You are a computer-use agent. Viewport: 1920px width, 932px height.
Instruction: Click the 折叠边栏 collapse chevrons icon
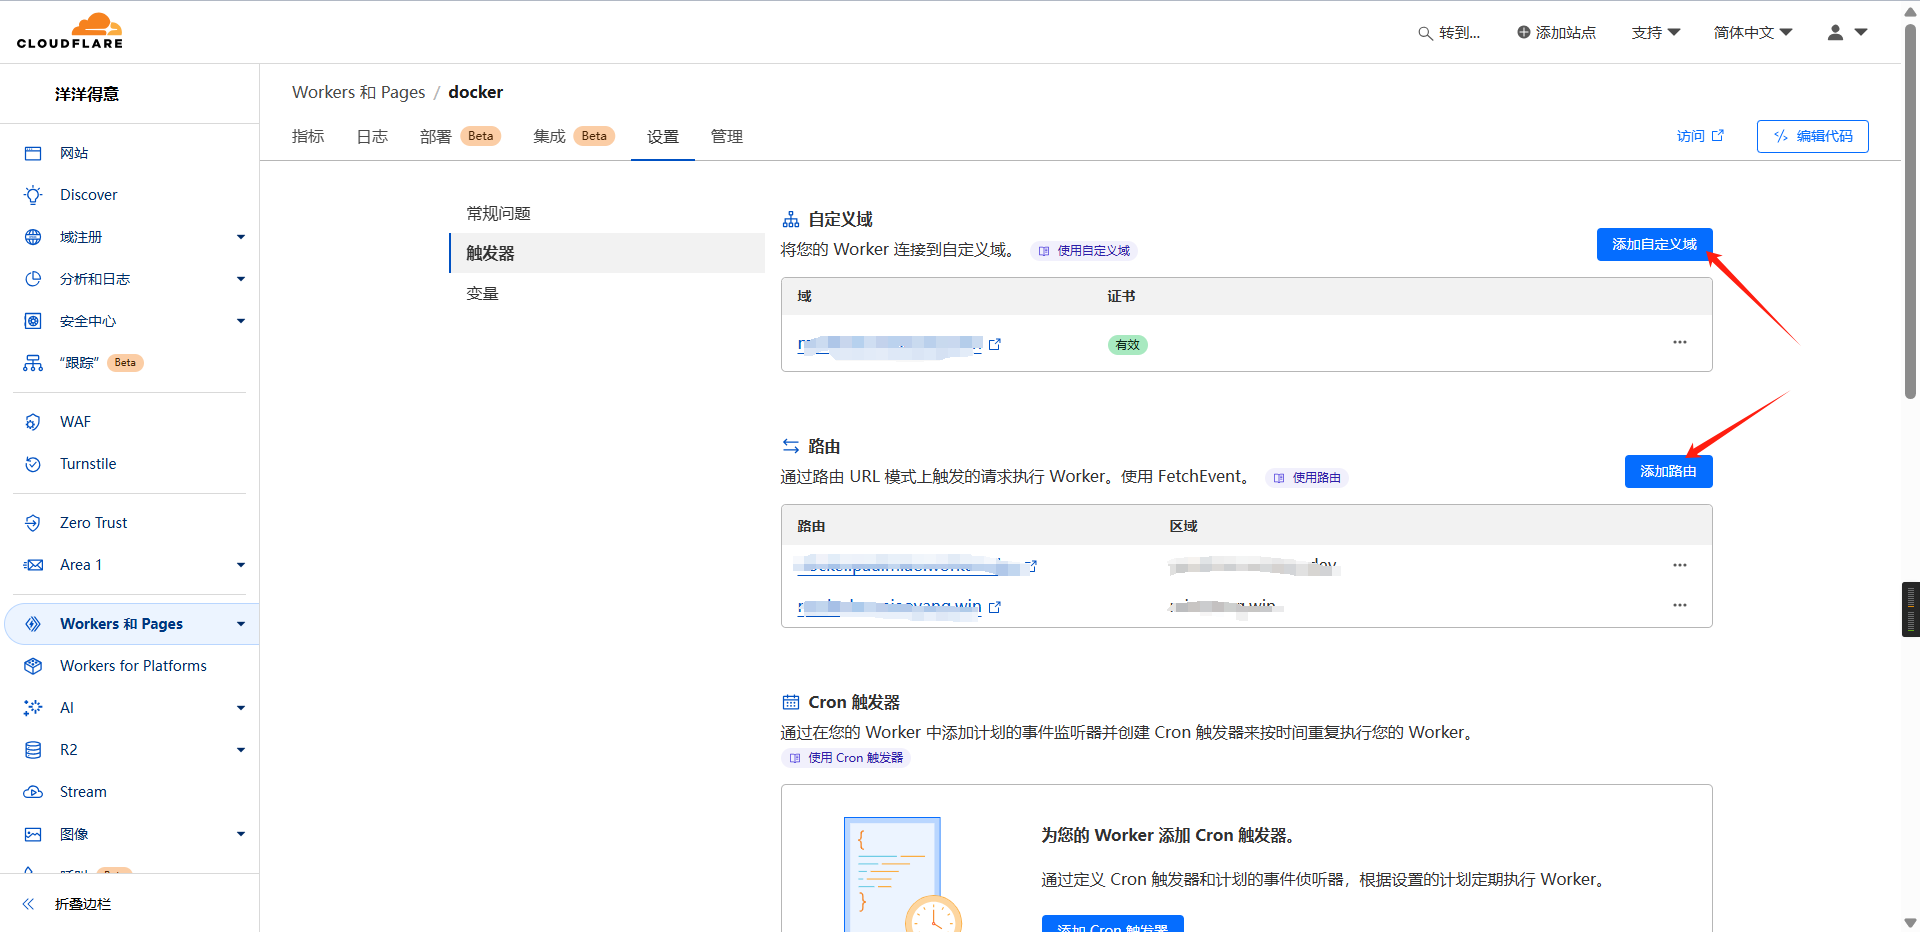pos(28,904)
